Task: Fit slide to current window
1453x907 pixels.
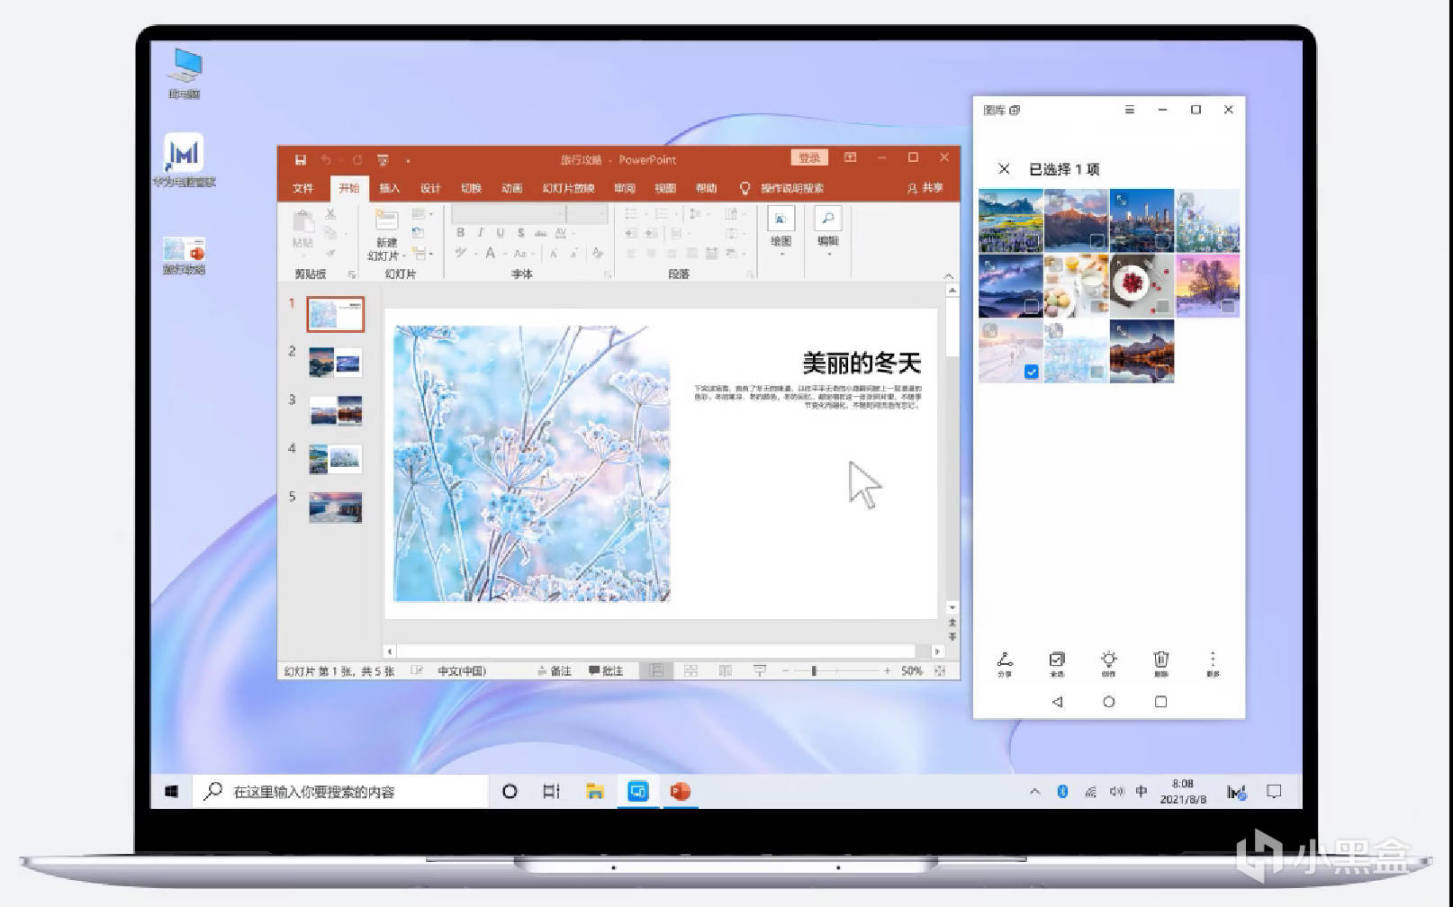Action: (x=940, y=671)
